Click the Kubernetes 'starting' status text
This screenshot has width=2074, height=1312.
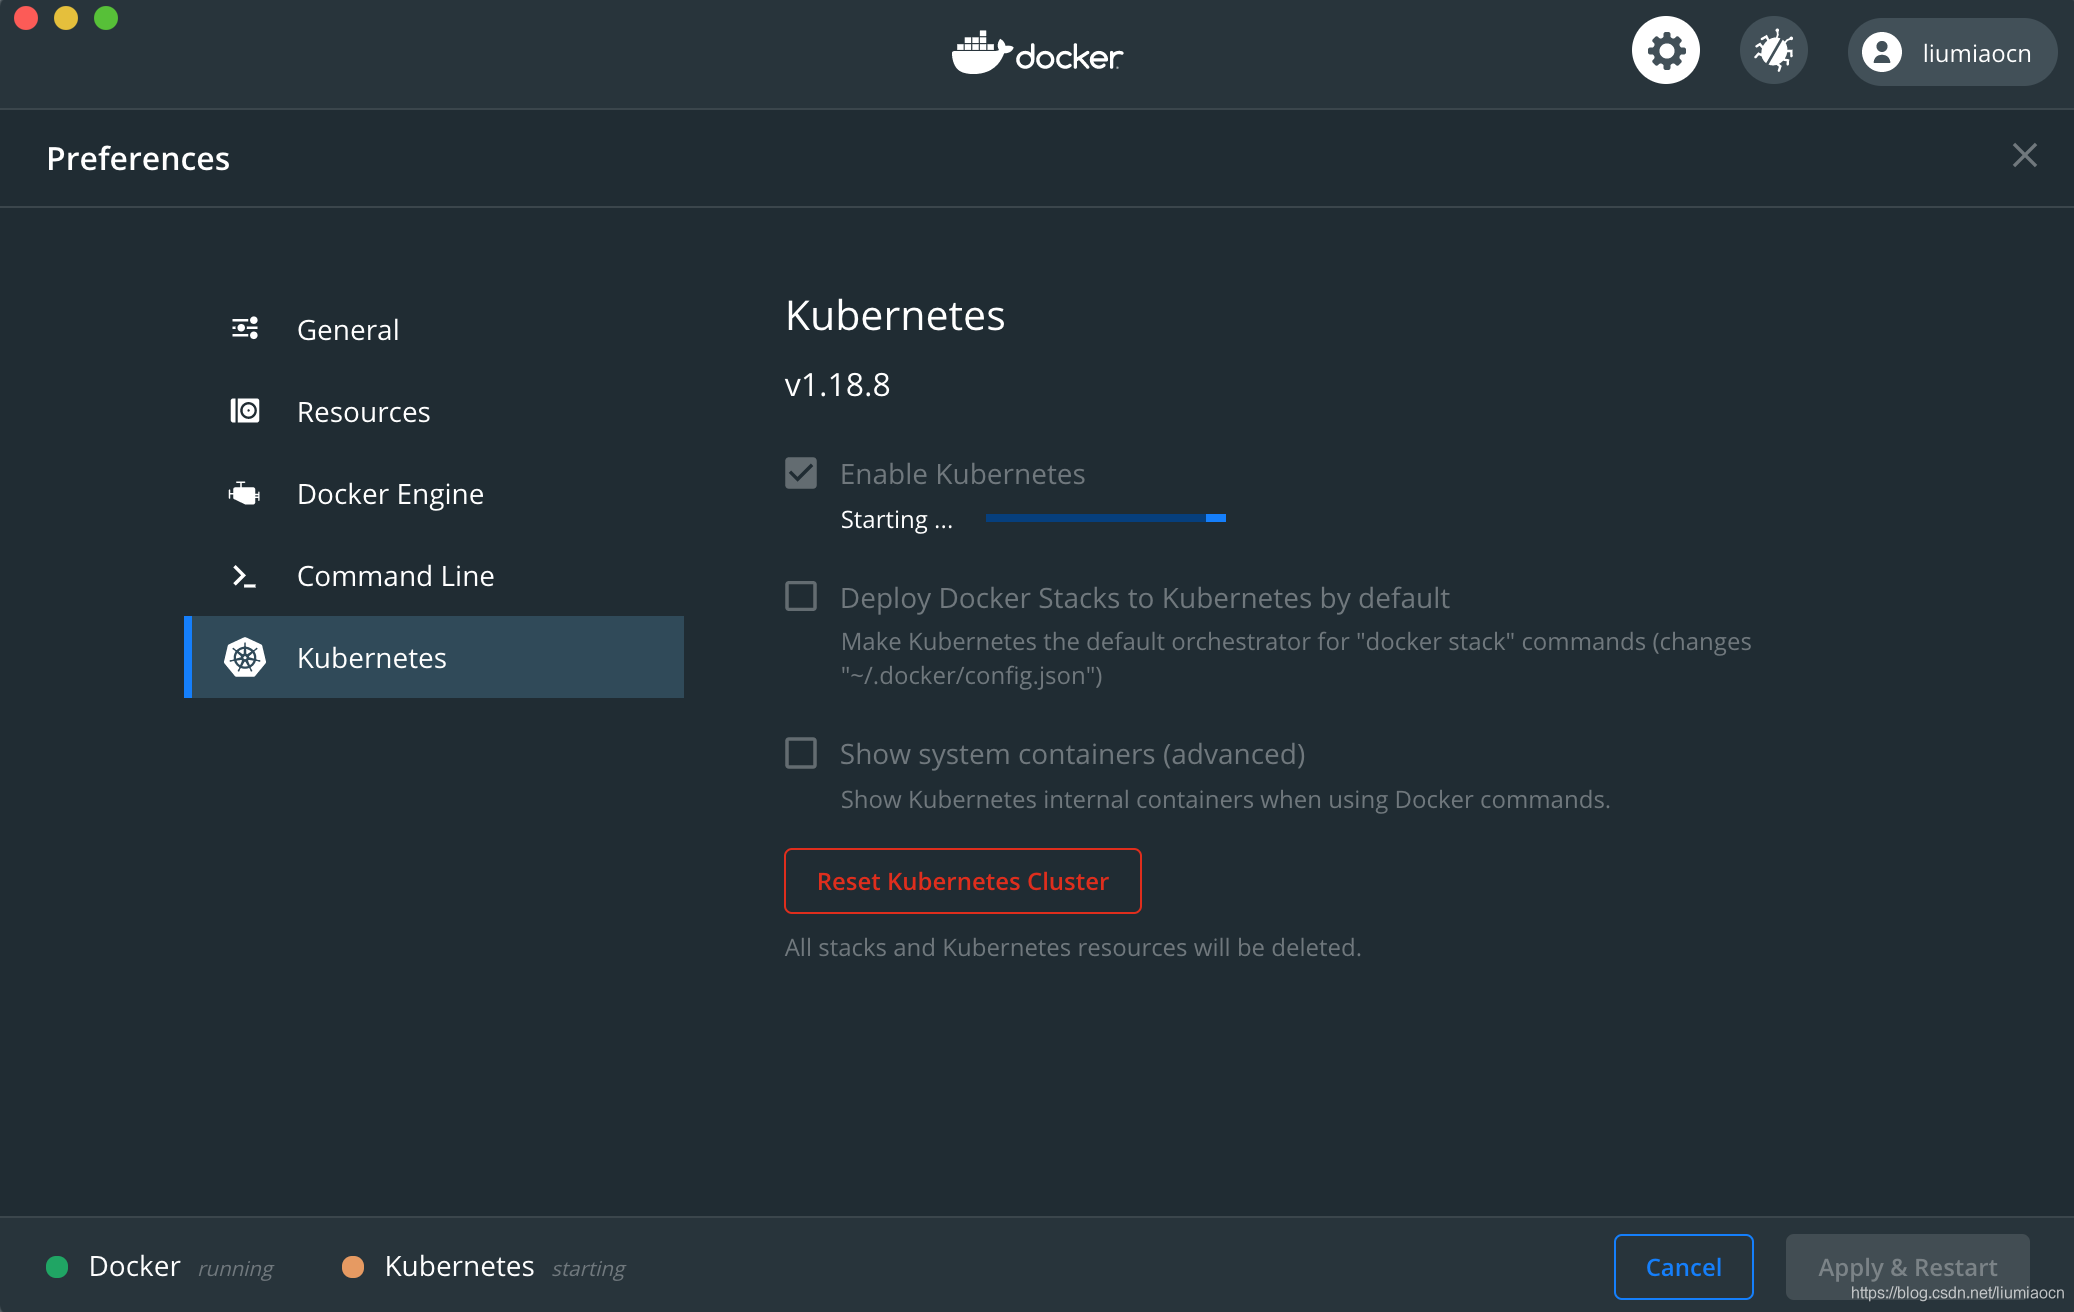coord(589,1269)
